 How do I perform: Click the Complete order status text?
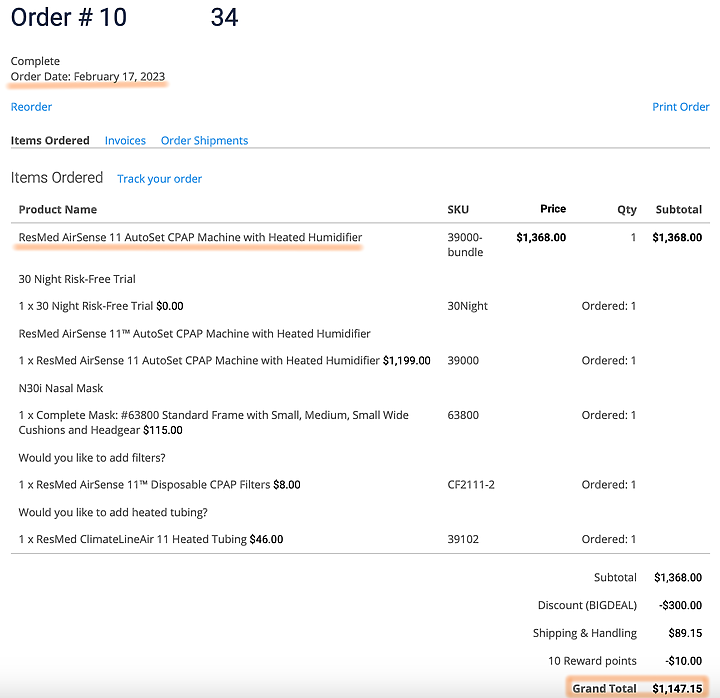[35, 61]
